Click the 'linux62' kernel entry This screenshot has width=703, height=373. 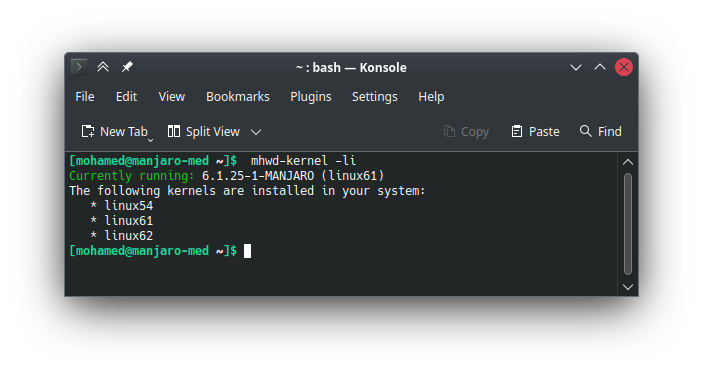pyautogui.click(x=129, y=235)
